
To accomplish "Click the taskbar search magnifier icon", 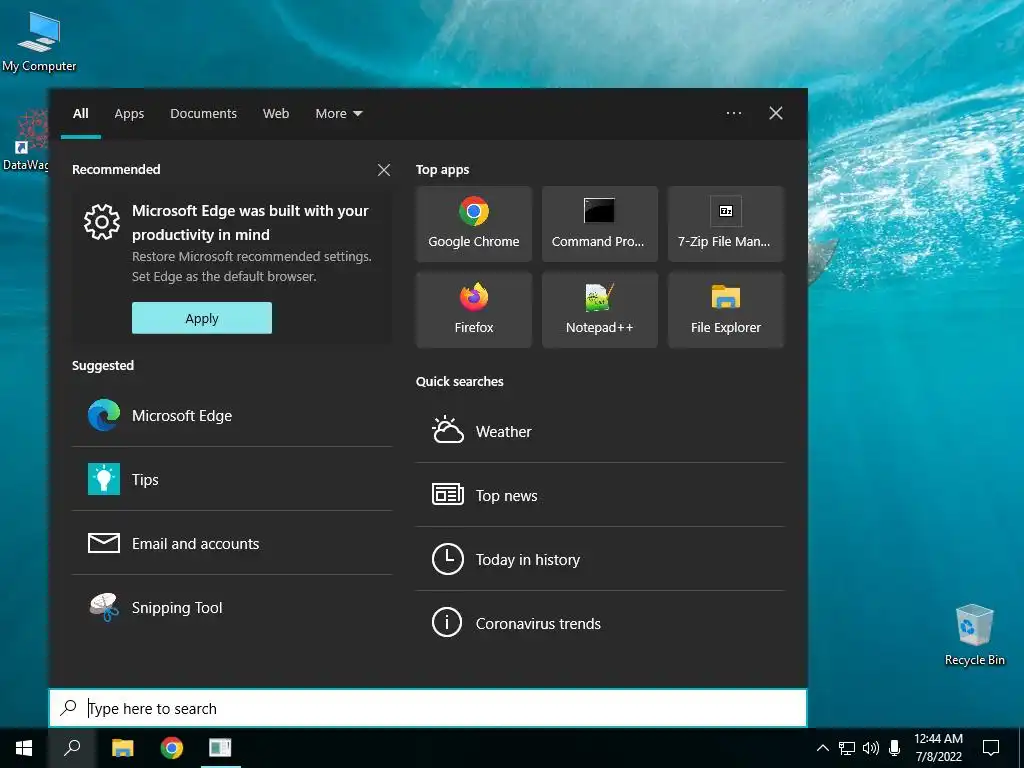I will click(x=72, y=748).
